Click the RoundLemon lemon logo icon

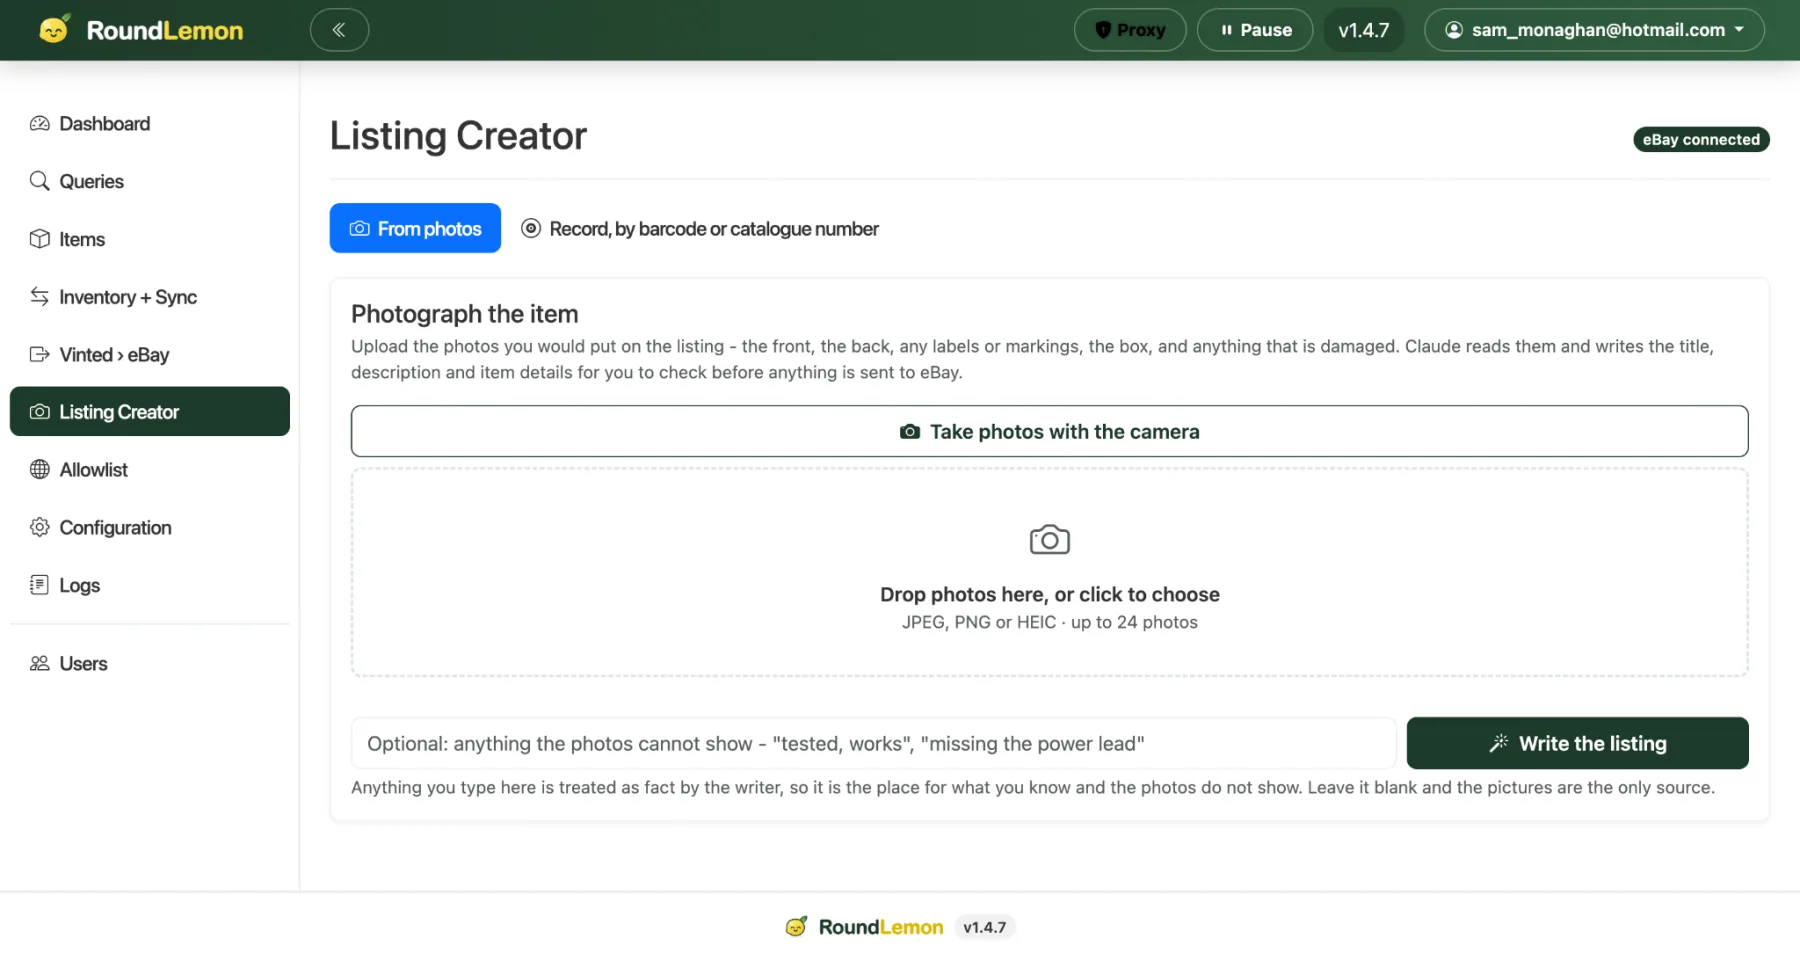[x=54, y=29]
